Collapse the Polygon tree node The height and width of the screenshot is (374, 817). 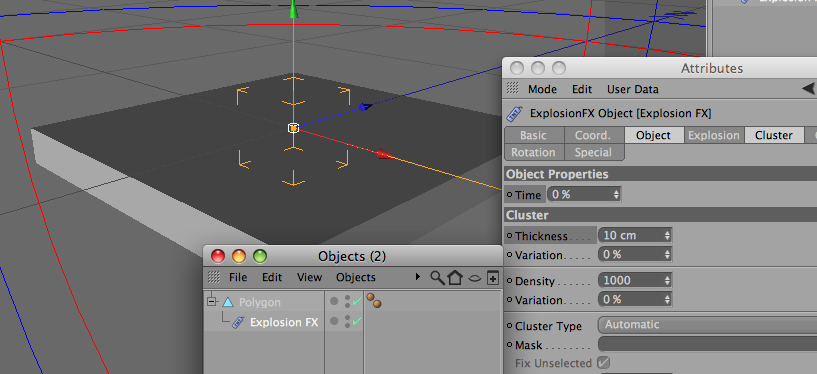coord(211,302)
